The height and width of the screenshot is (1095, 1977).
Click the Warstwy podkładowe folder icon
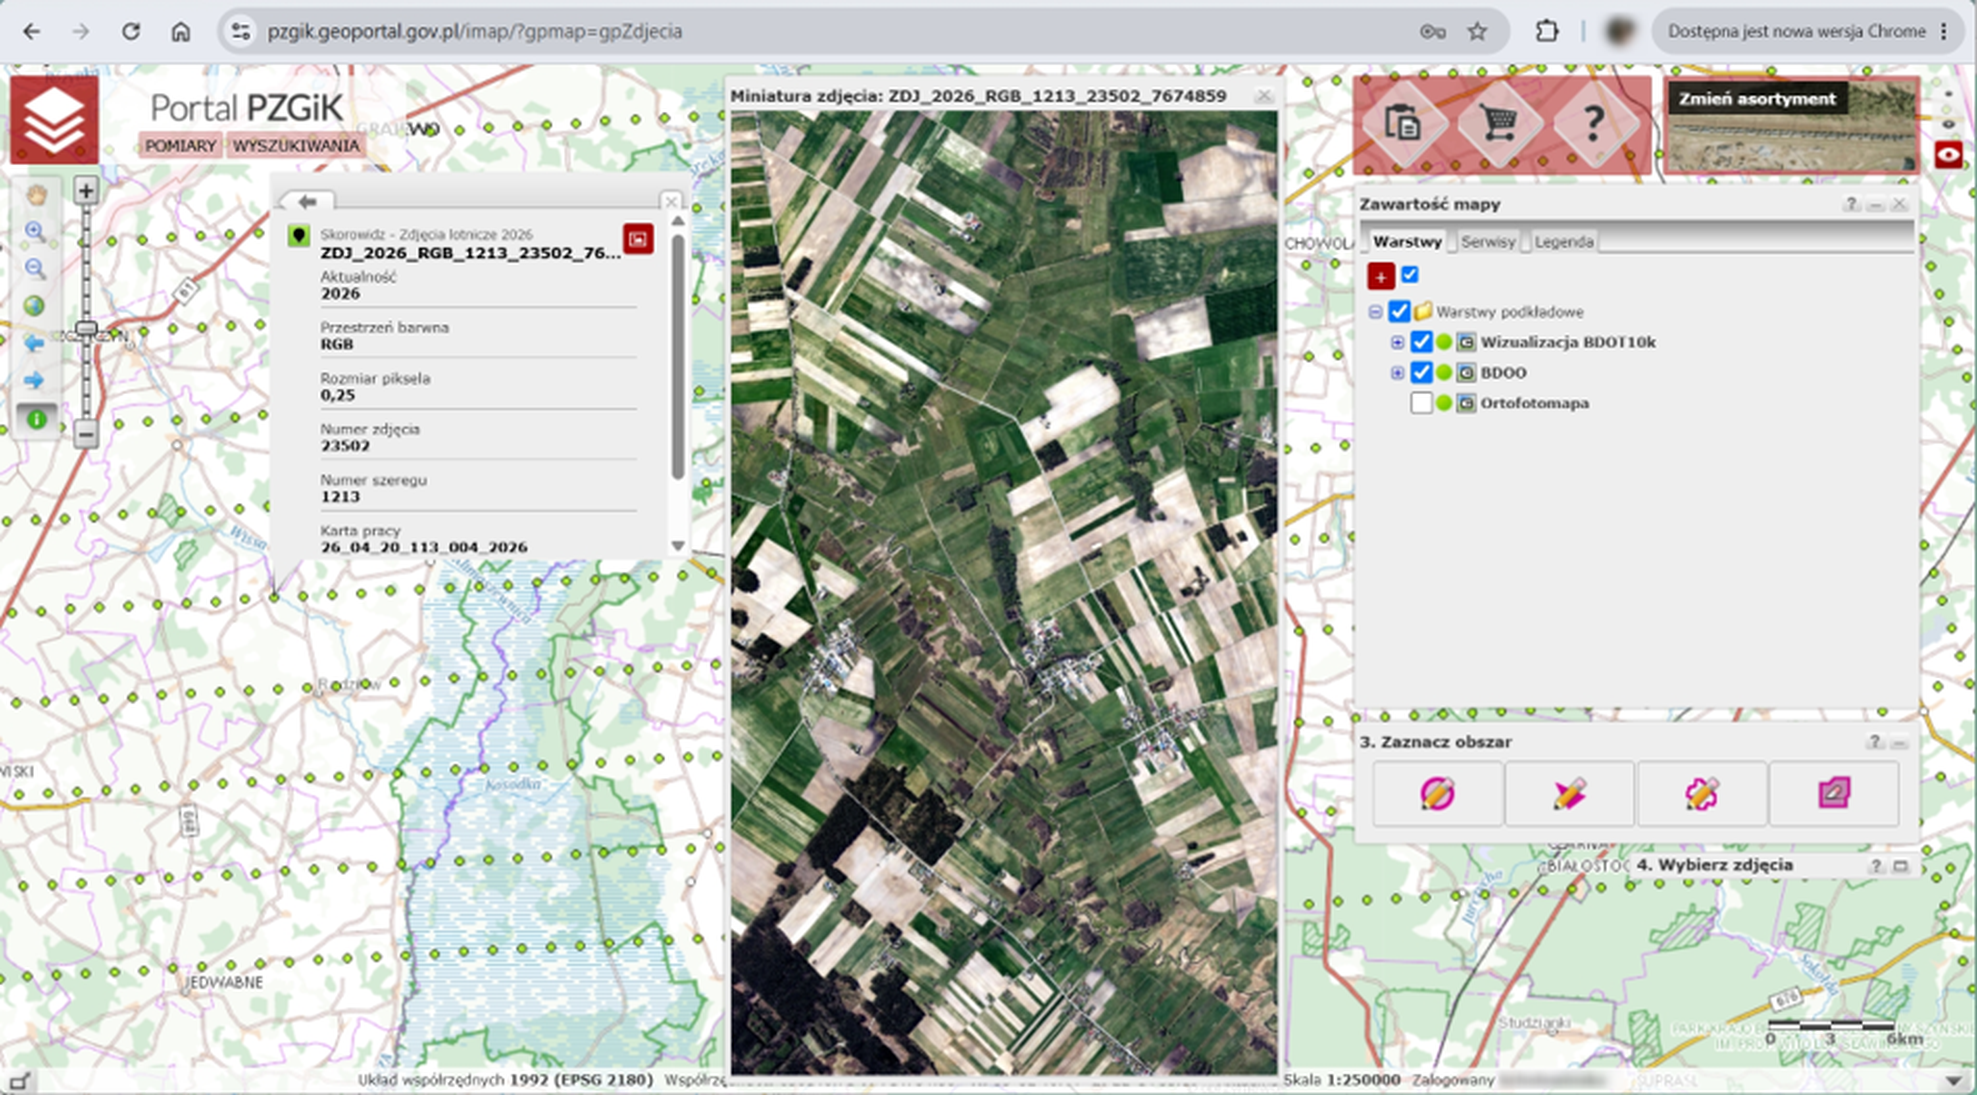[1423, 311]
